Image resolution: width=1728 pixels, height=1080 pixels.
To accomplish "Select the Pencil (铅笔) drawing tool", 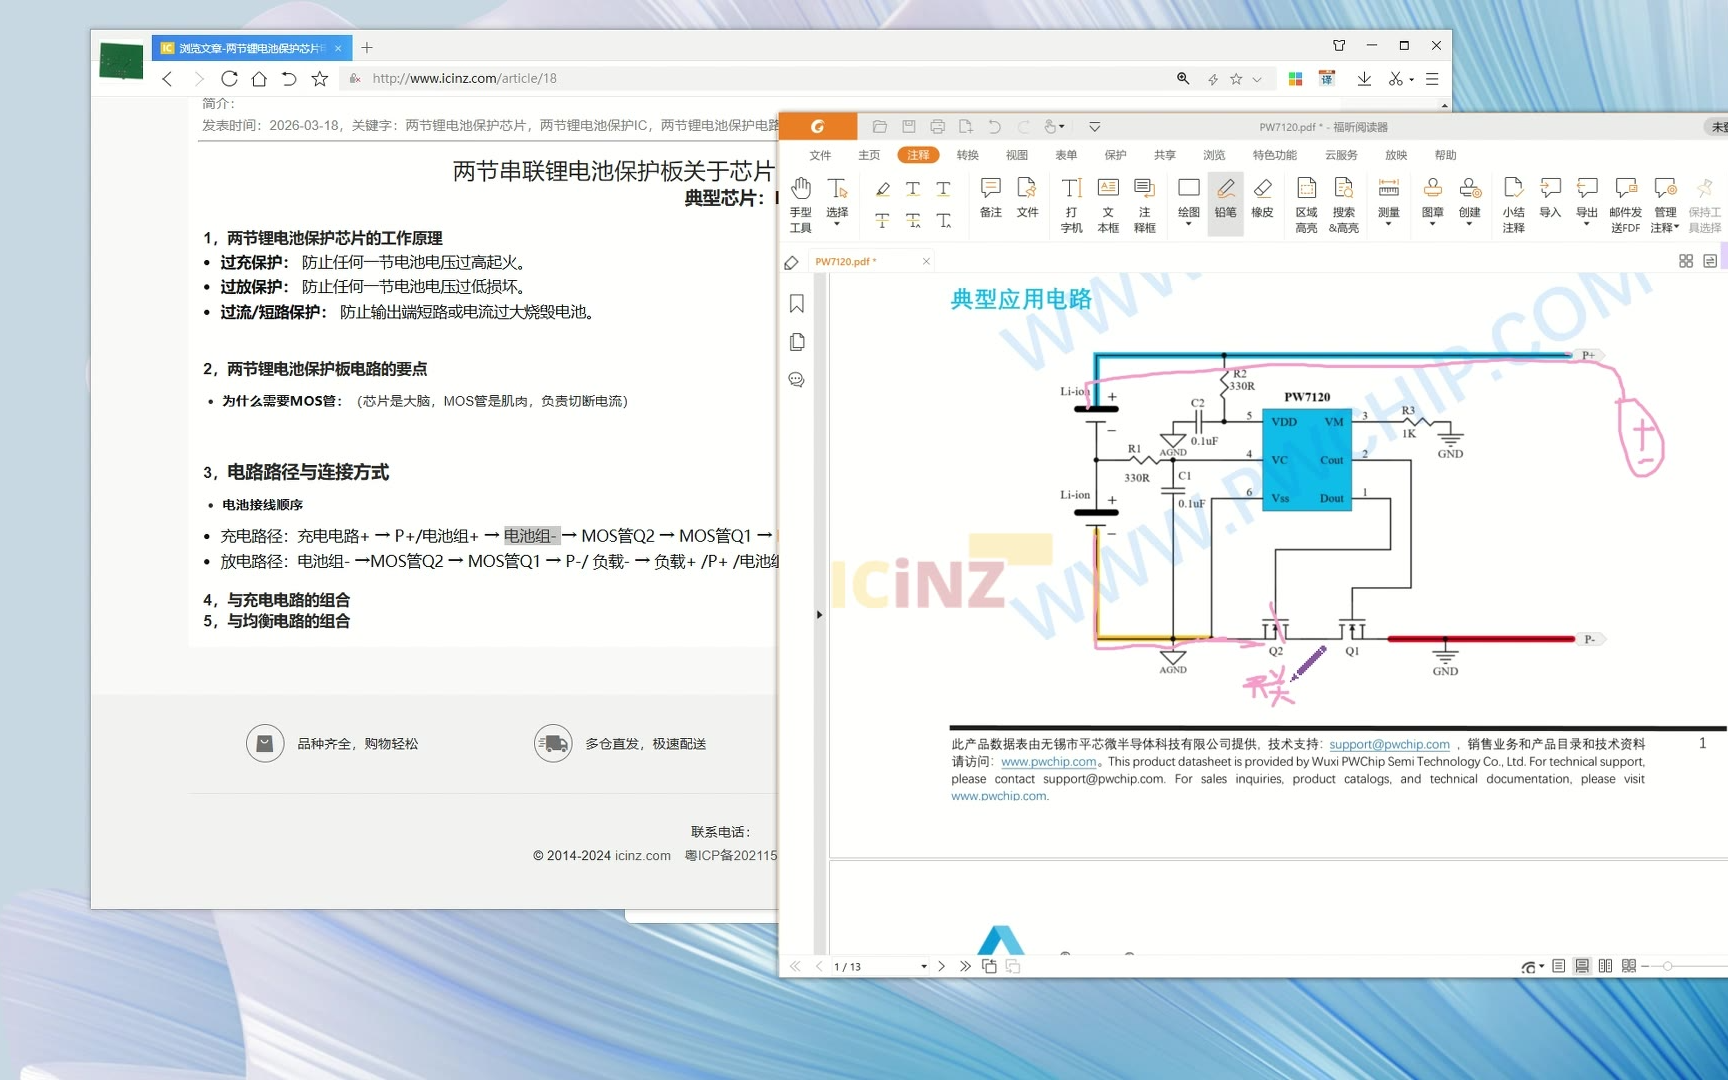I will [1225, 198].
